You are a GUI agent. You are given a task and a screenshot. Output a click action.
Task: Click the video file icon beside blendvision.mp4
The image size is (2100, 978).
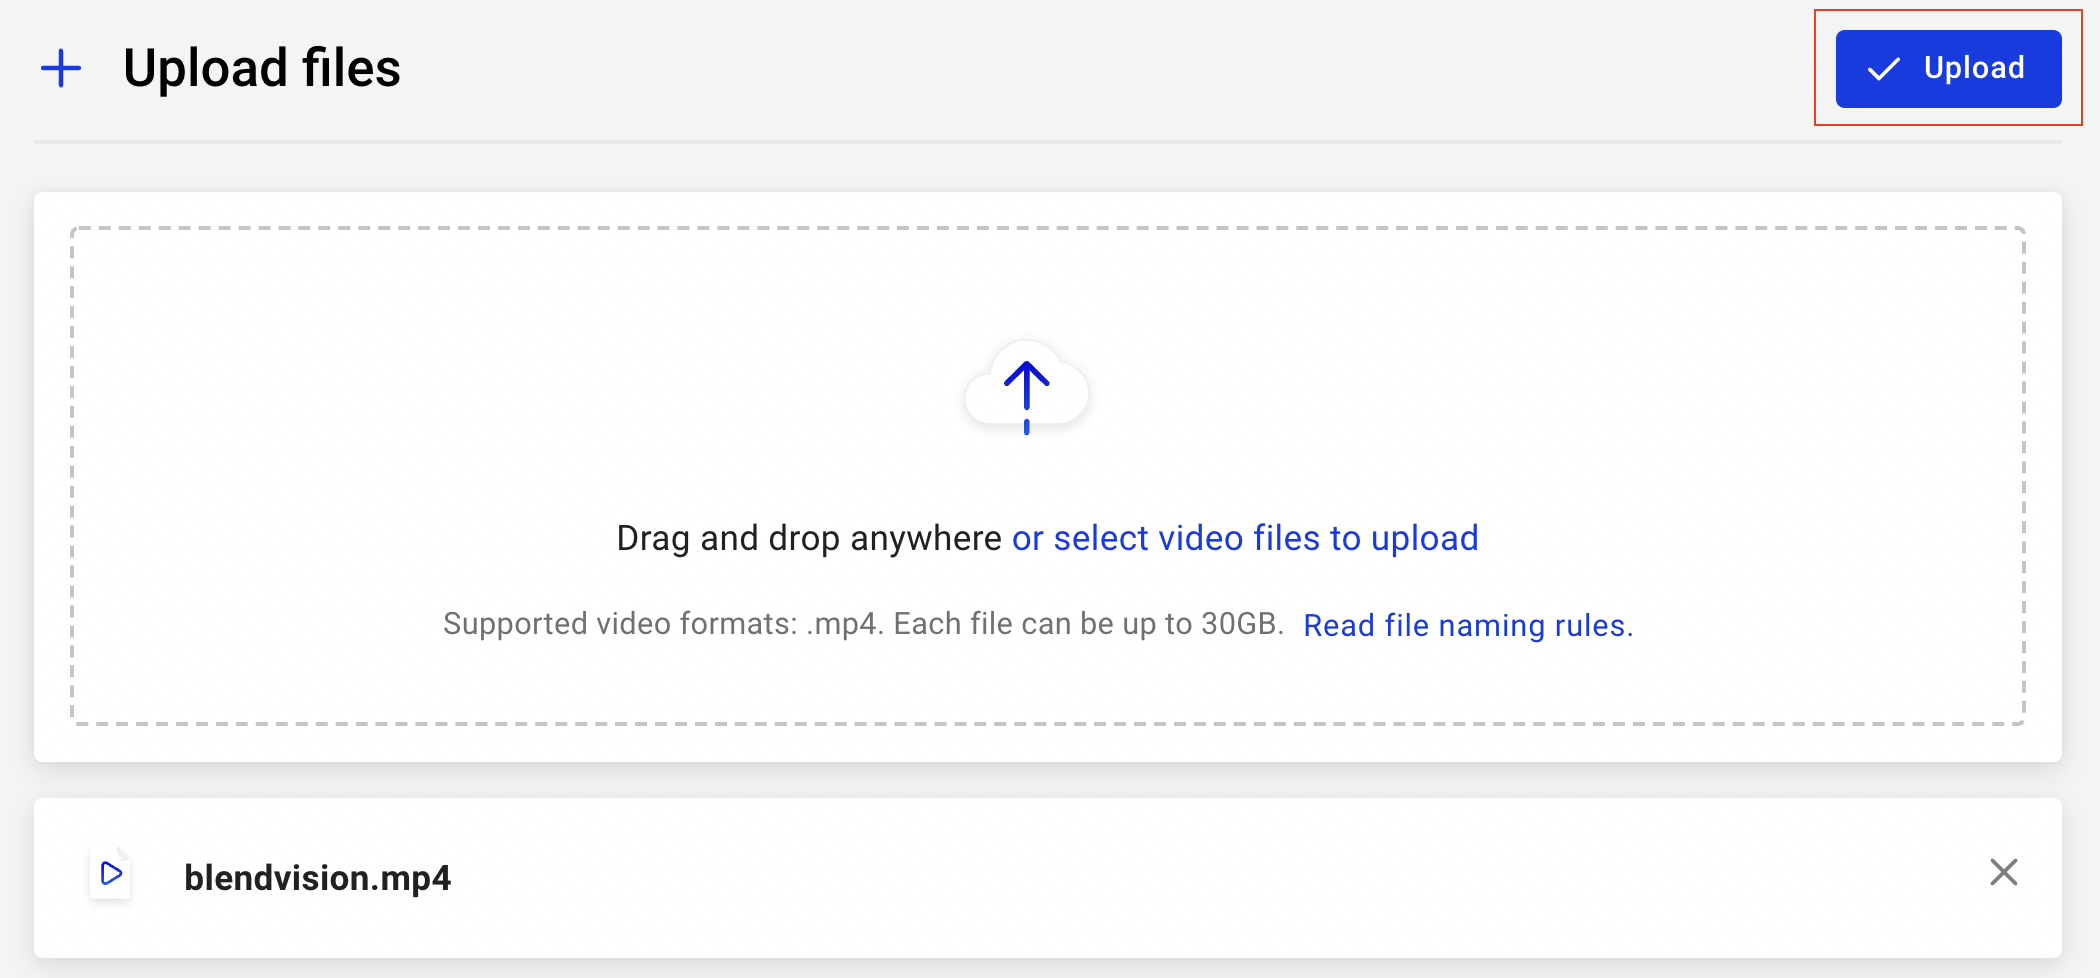point(110,874)
